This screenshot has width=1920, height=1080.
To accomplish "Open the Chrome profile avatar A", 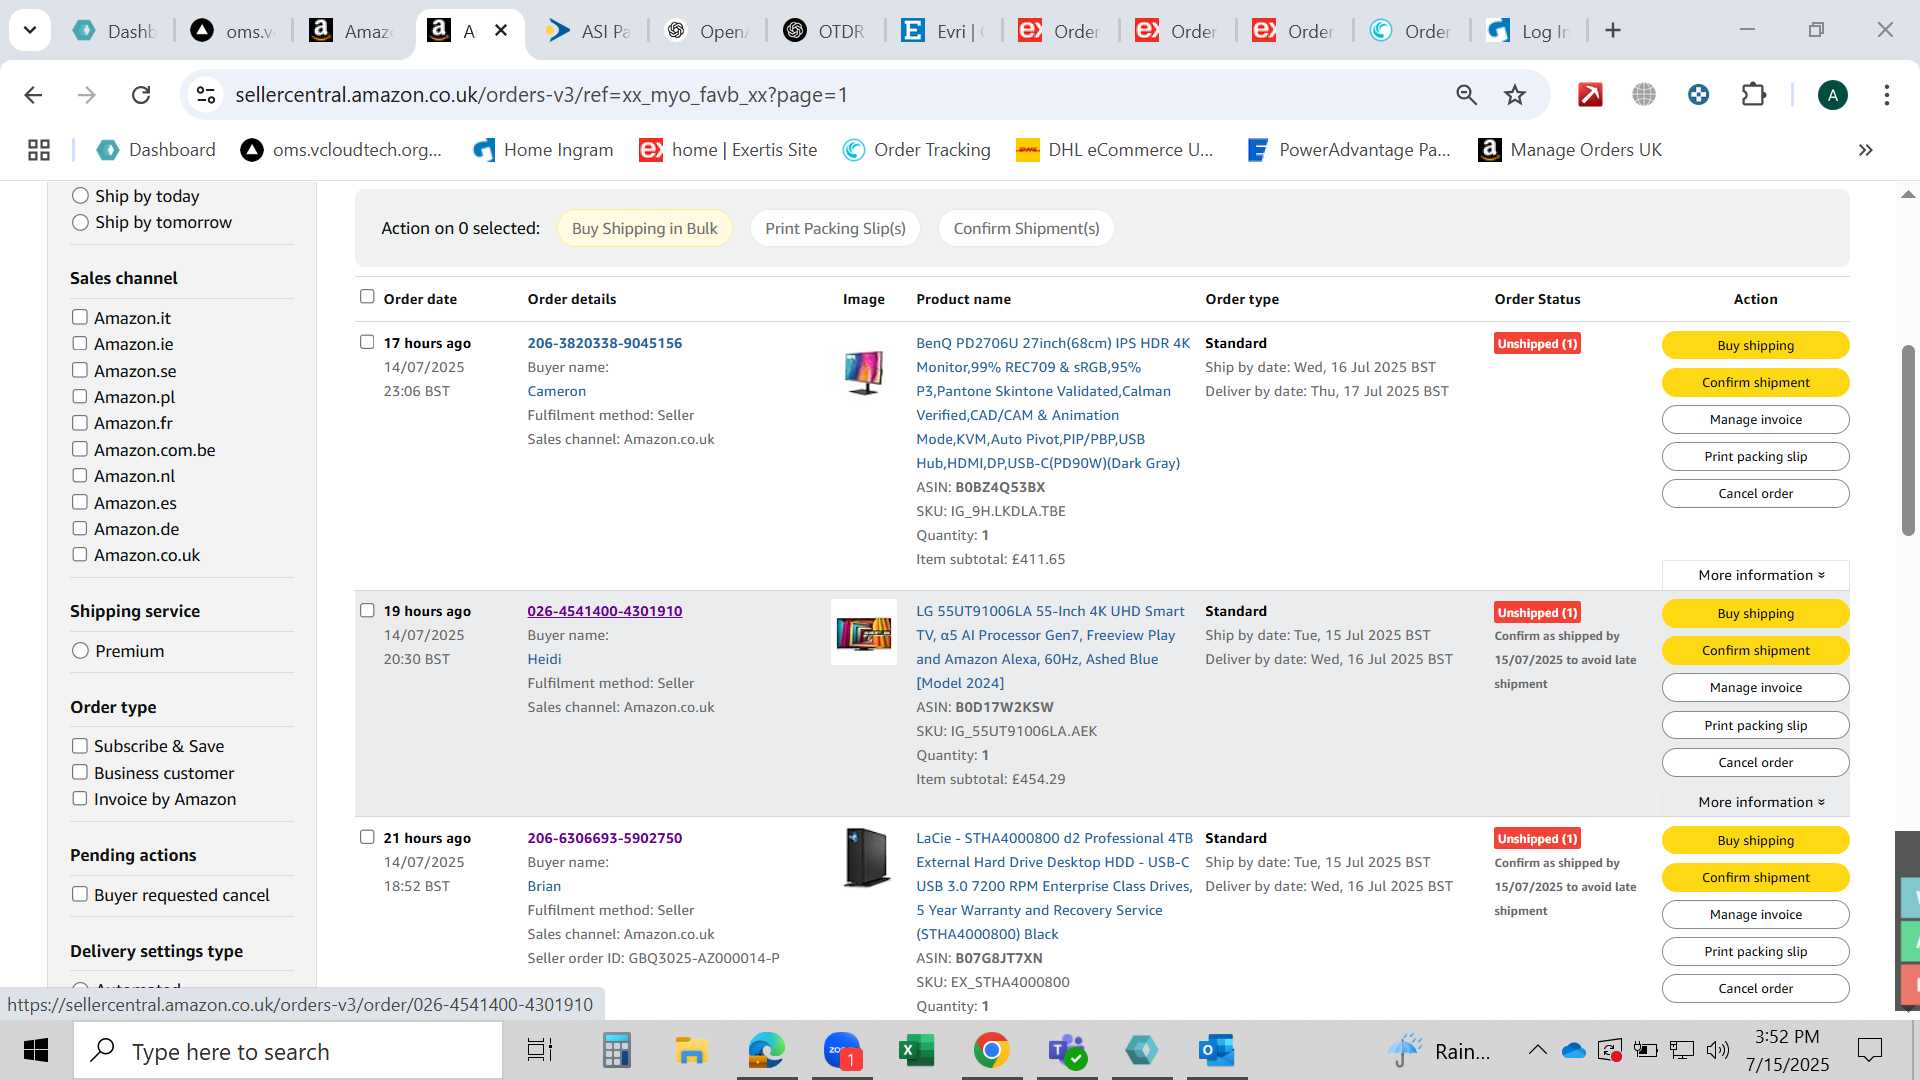I will (1832, 95).
